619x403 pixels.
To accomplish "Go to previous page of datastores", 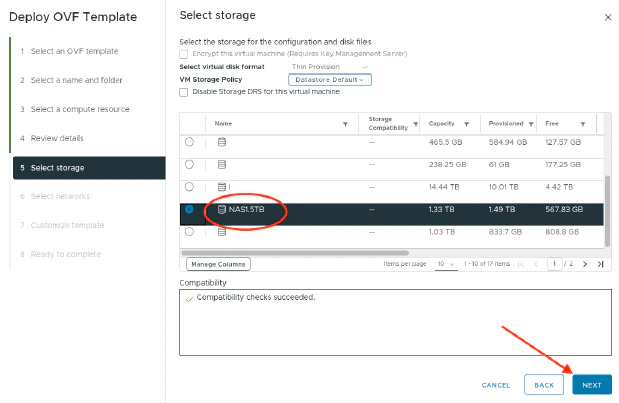I will tap(536, 264).
